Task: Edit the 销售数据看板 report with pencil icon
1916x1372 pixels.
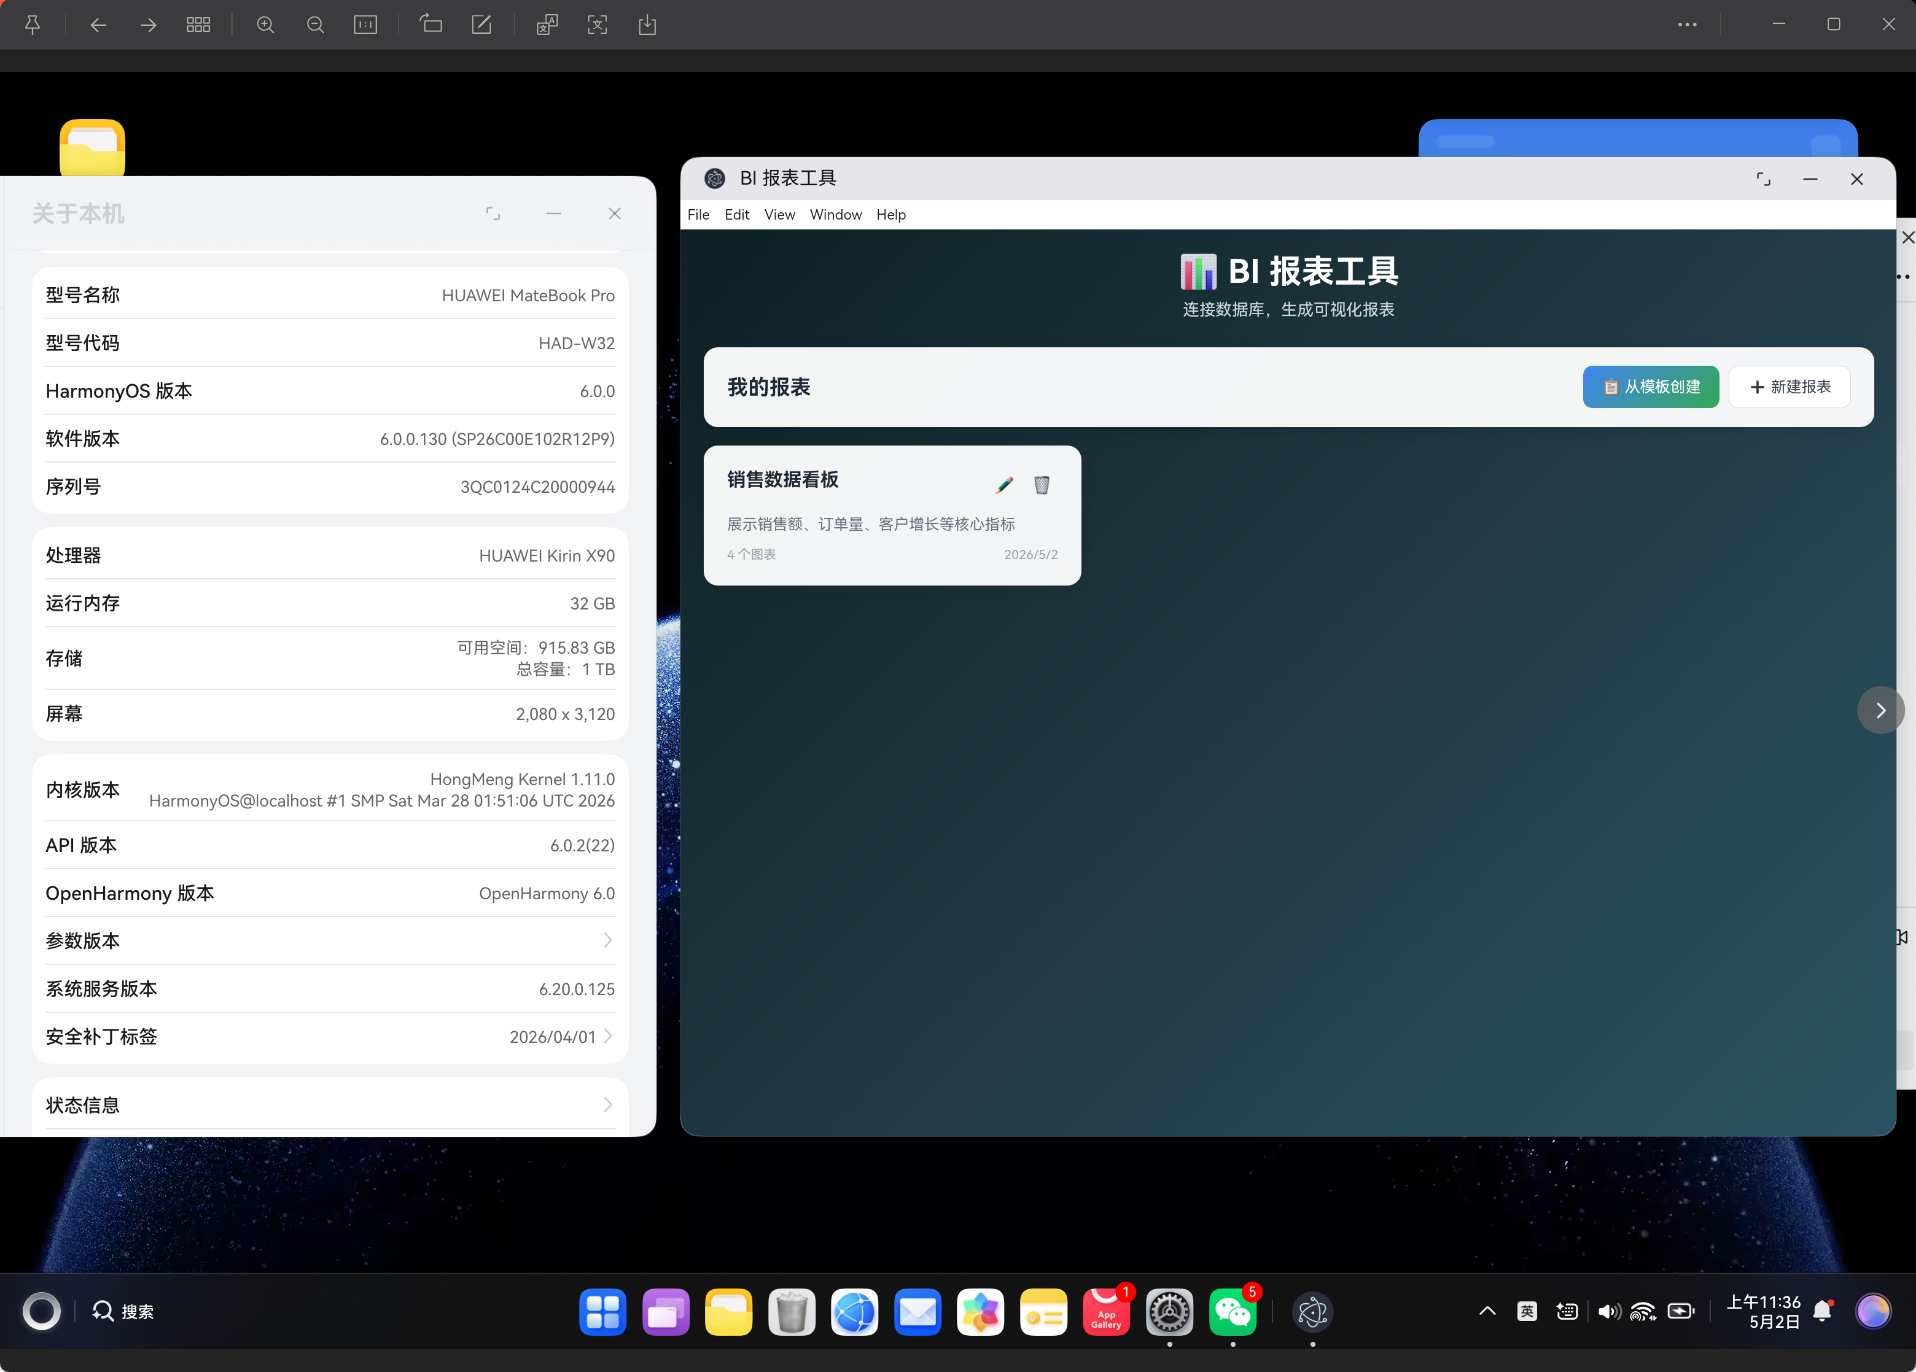Action: (1005, 485)
